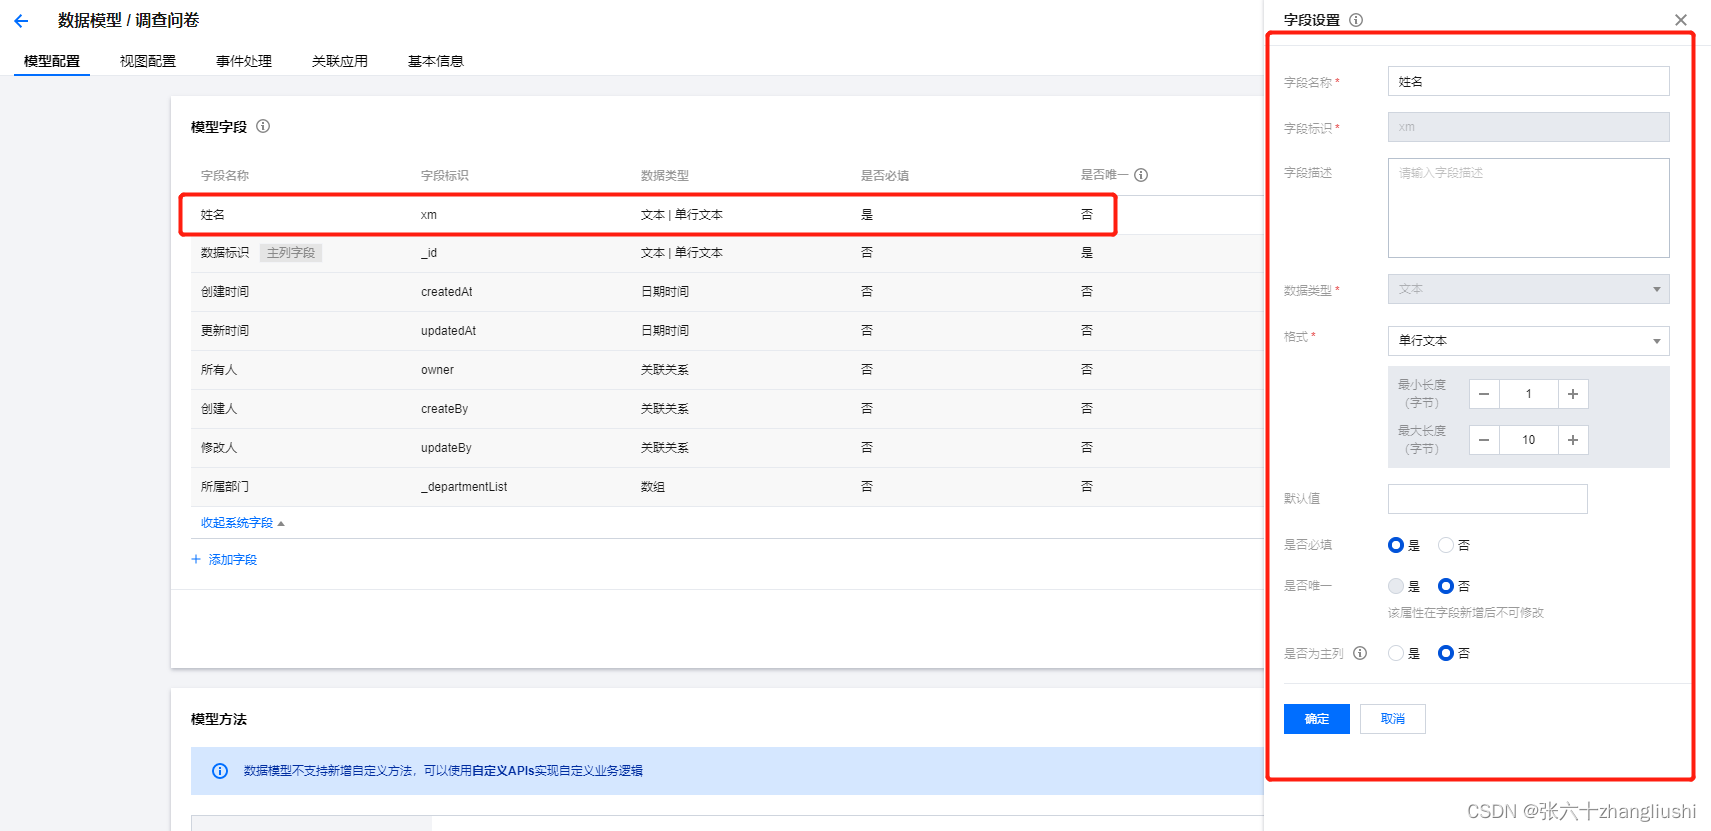Screen dimensions: 1711x831
Task: Click the info icon in 模型方法 notice
Action: pyautogui.click(x=220, y=771)
